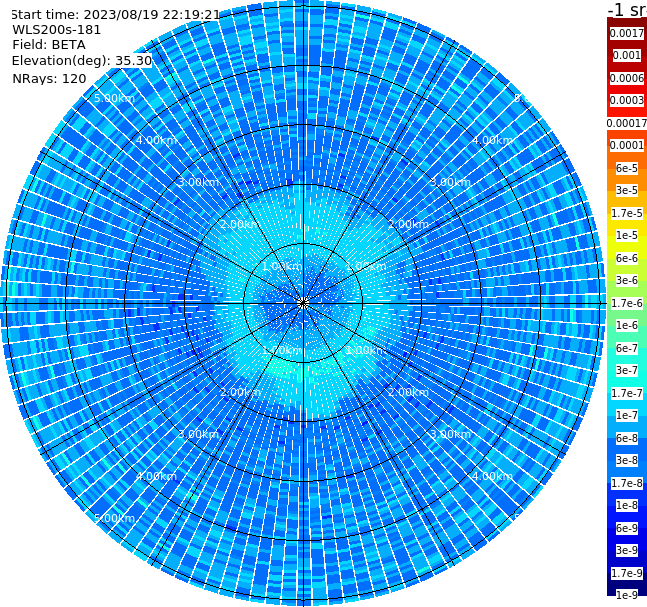This screenshot has width=647, height=607.
Task: Click the 6e-5 color bar label
Action: (x=627, y=168)
